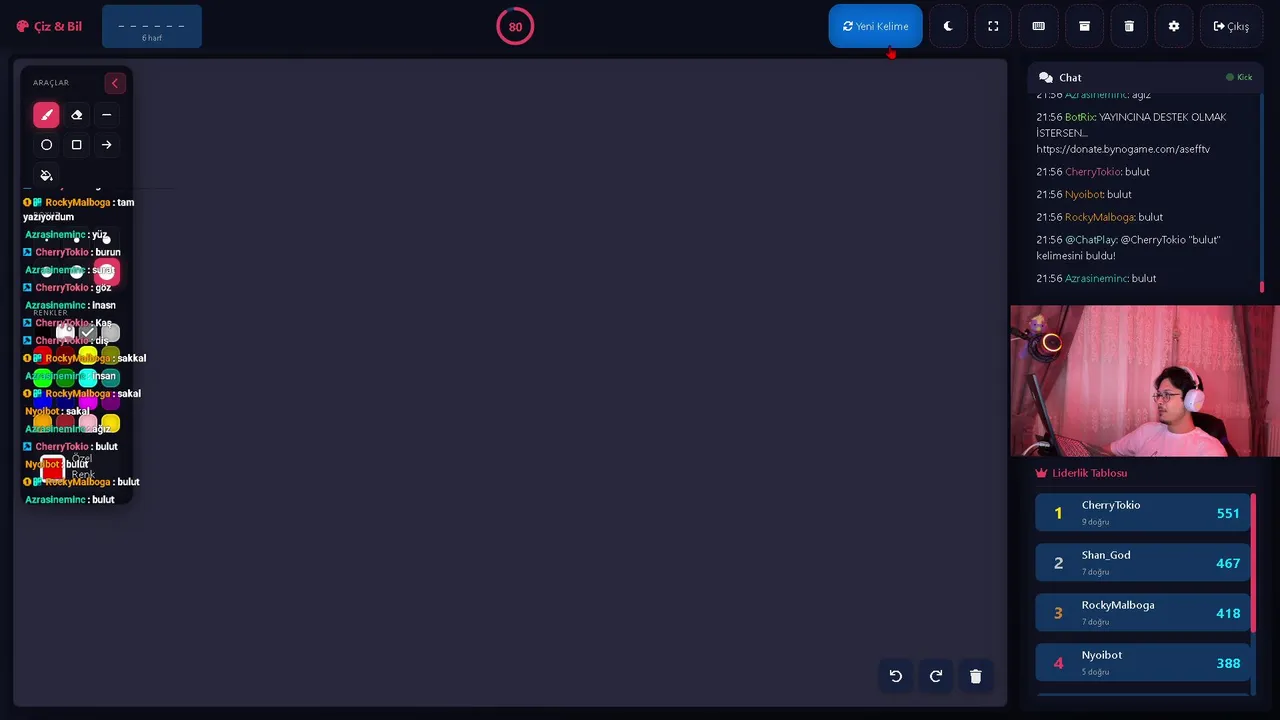This screenshot has width=1280, height=720.
Task: Pick the cyan color swatch
Action: 88,377
